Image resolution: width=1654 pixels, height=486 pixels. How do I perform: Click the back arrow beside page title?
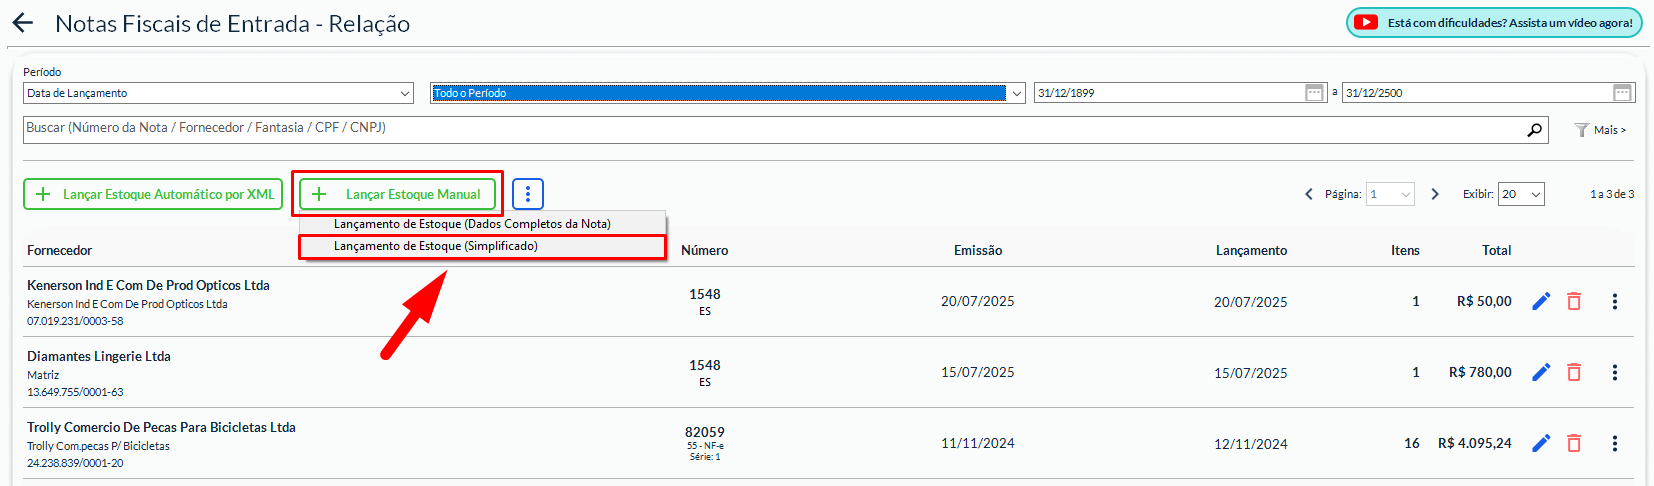coord(22,23)
